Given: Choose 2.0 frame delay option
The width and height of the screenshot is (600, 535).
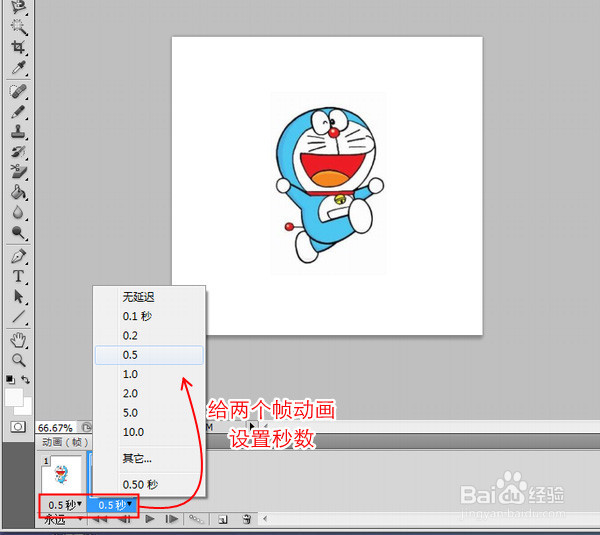Looking at the screenshot, I should pyautogui.click(x=149, y=393).
